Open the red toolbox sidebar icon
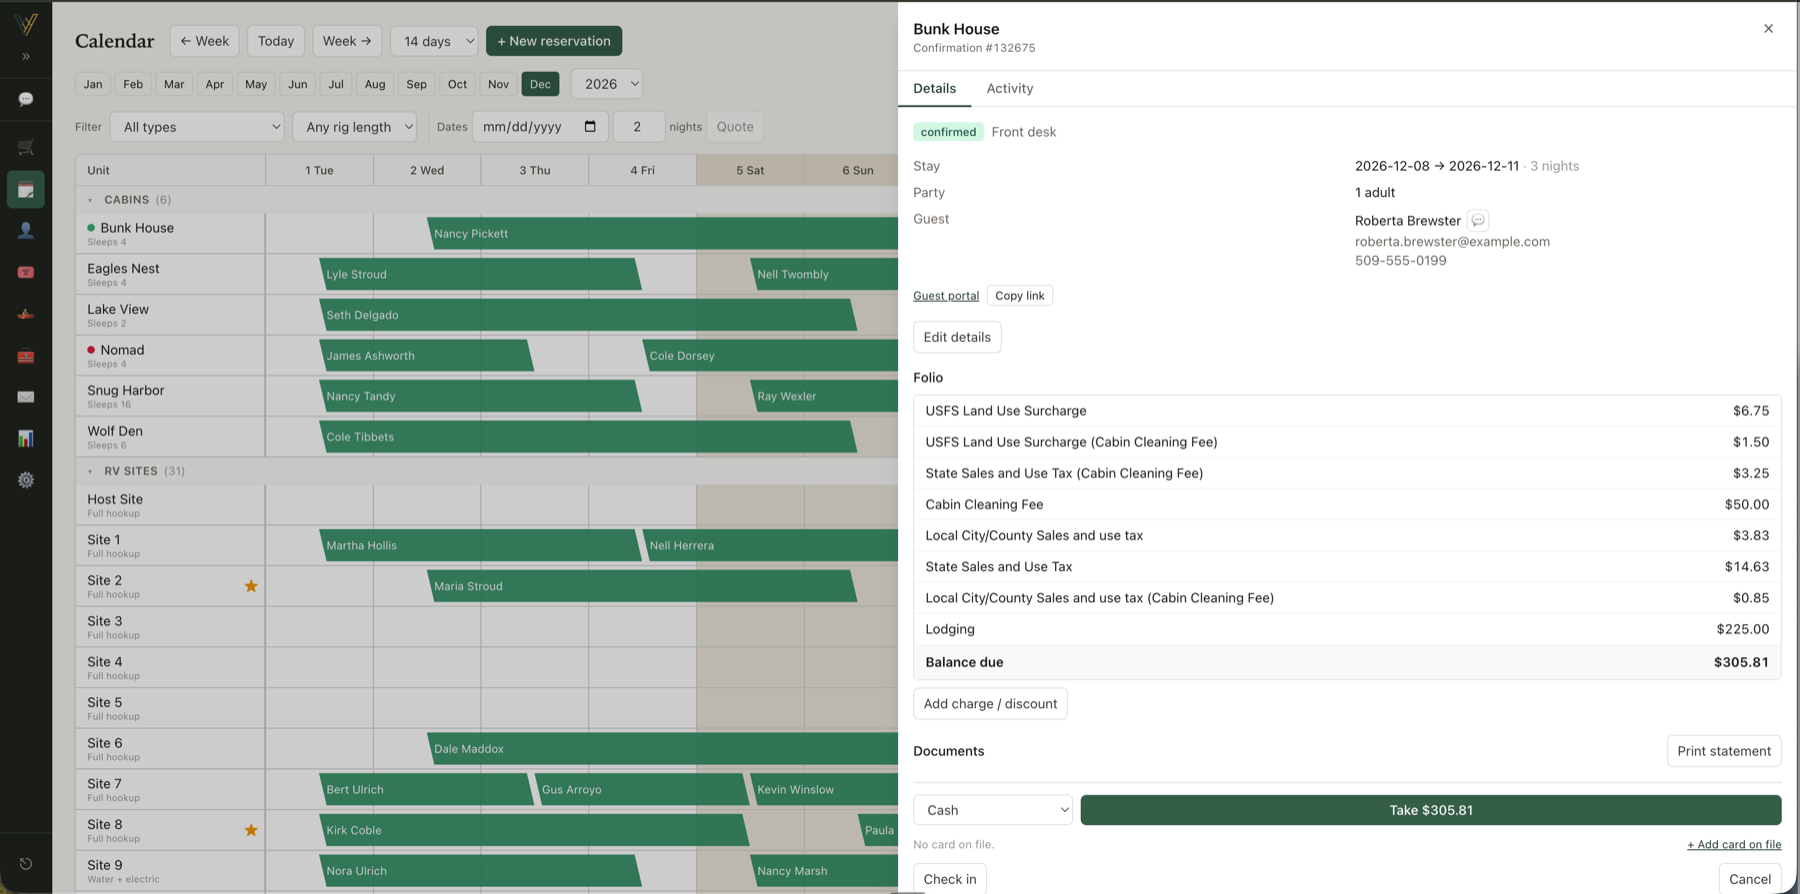This screenshot has width=1800, height=894. click(26, 356)
